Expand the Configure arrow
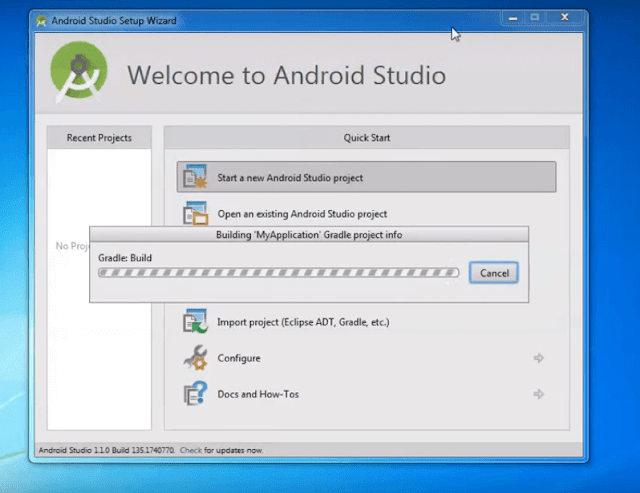 click(538, 358)
